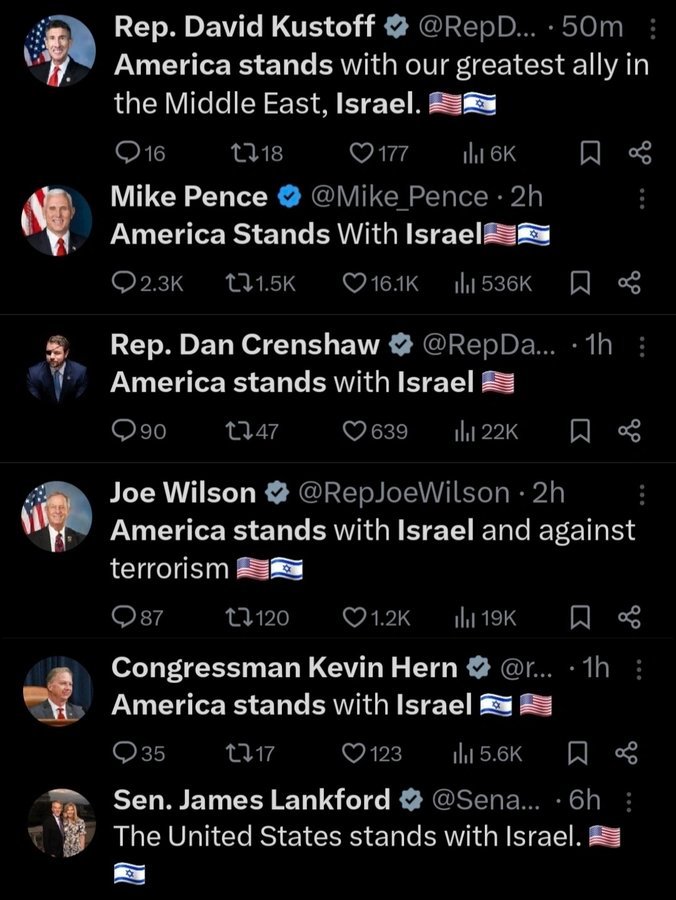Bookmark Dan Crenshaw's tweet
This screenshot has width=676, height=900.
[x=580, y=431]
